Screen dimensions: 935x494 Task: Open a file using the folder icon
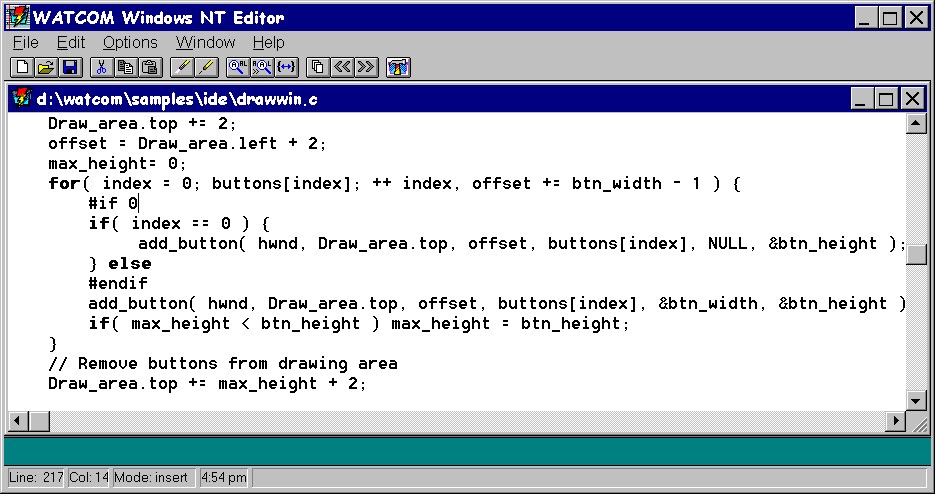(46, 67)
